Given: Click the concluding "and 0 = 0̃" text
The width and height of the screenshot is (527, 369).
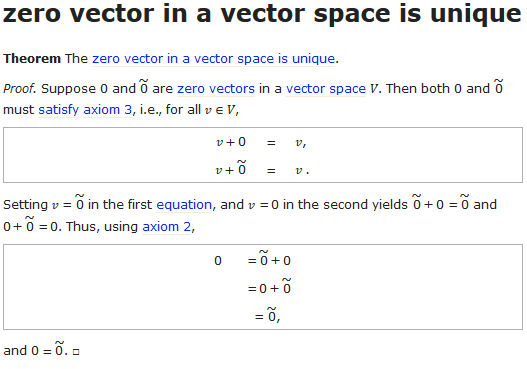Looking at the screenshot, I should pyautogui.click(x=36, y=350).
